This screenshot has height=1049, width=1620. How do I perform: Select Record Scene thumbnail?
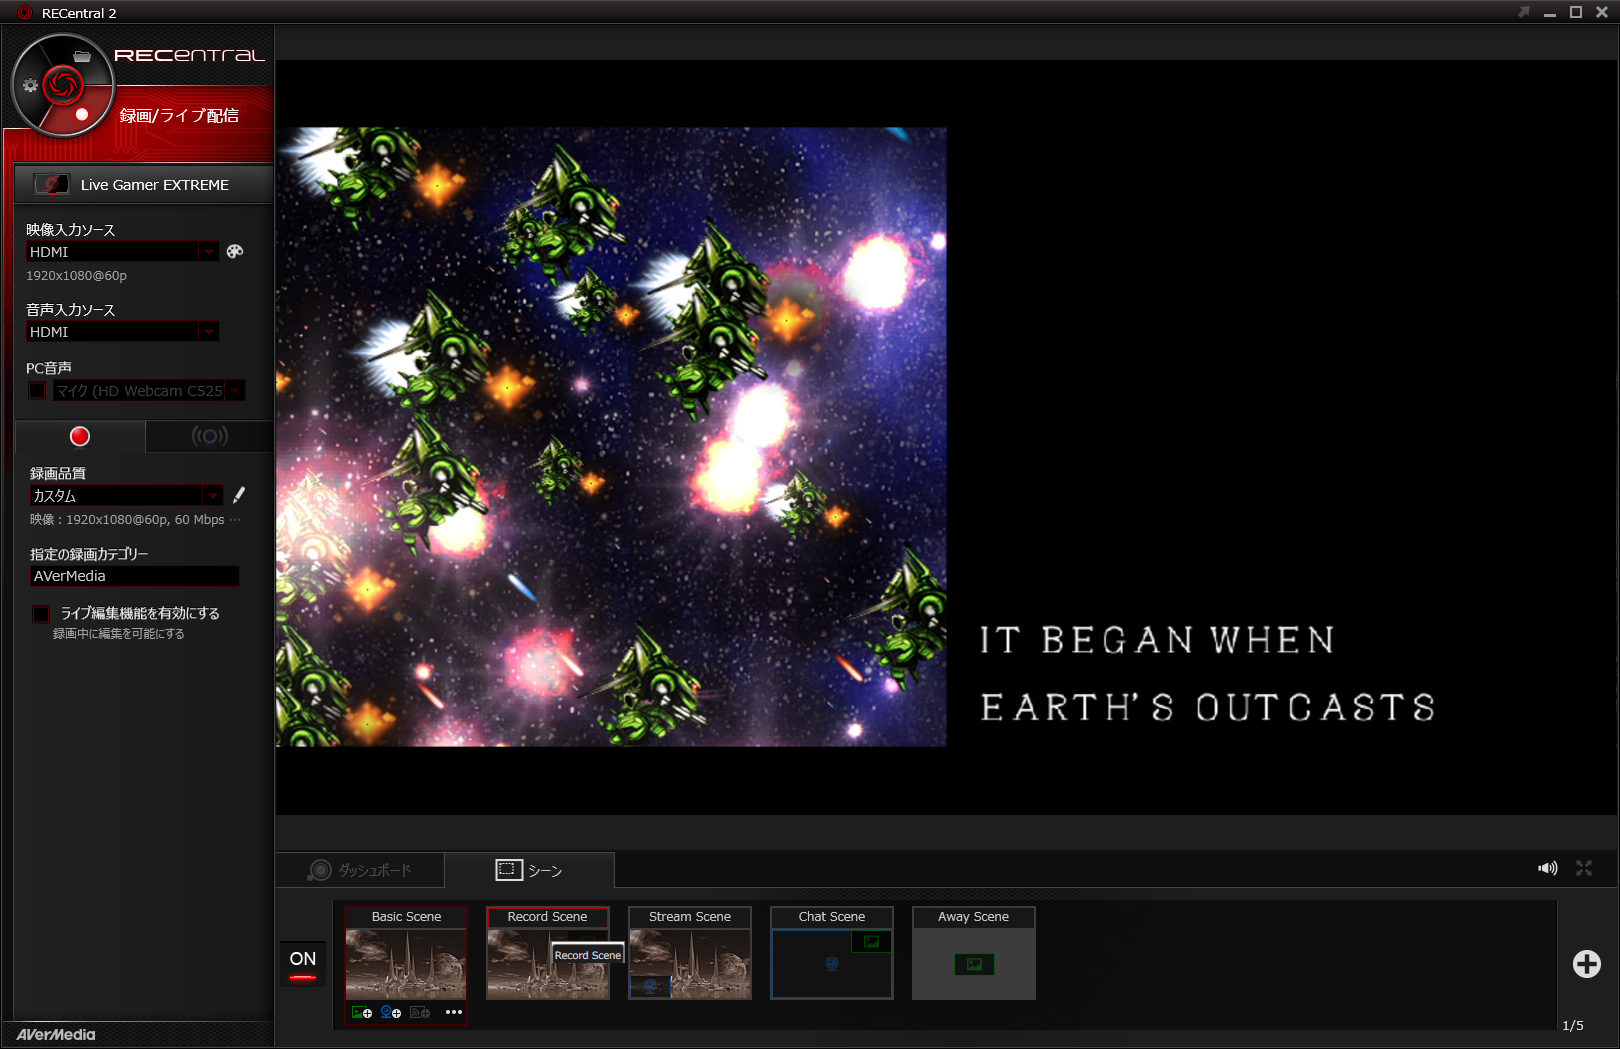[548, 964]
